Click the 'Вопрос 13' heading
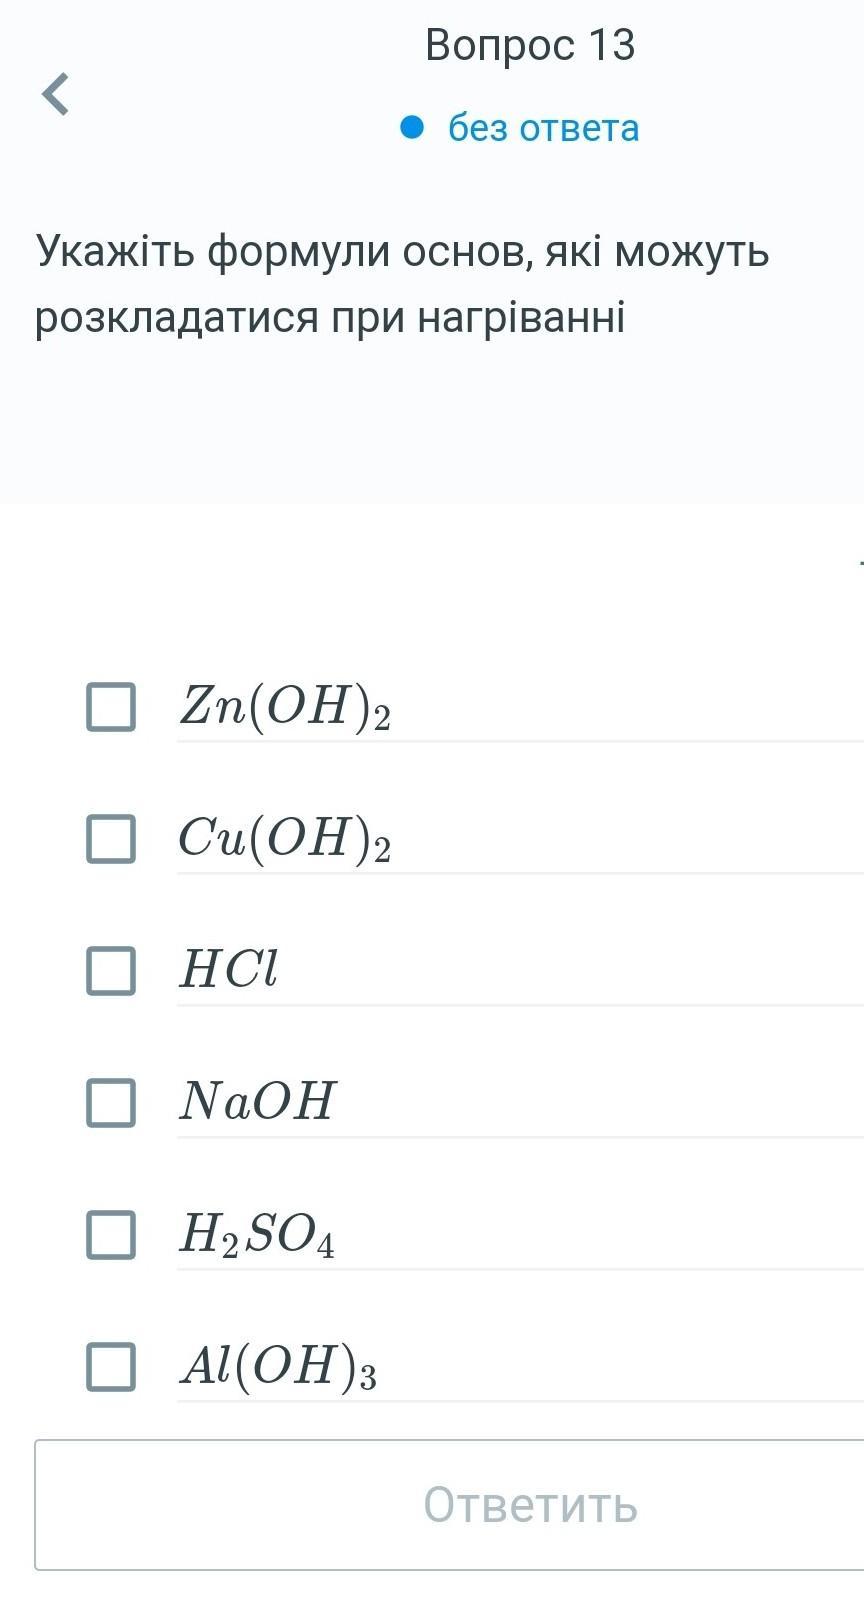 [530, 45]
